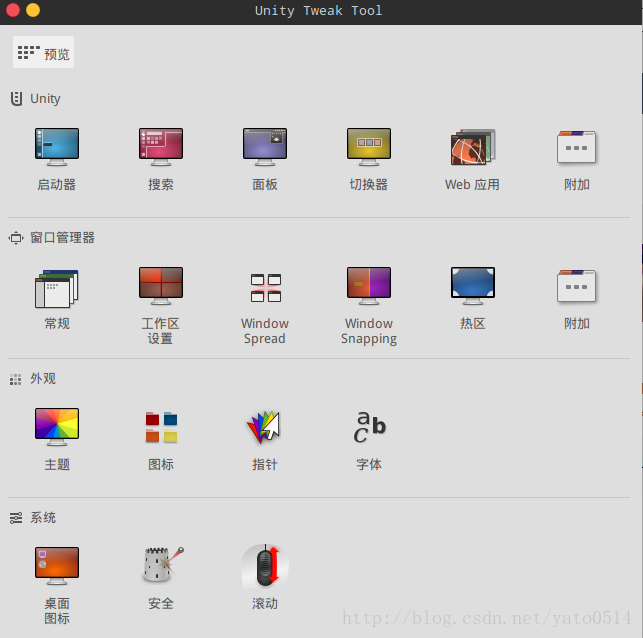Open the 工作区设置 workspace icon

[161, 286]
